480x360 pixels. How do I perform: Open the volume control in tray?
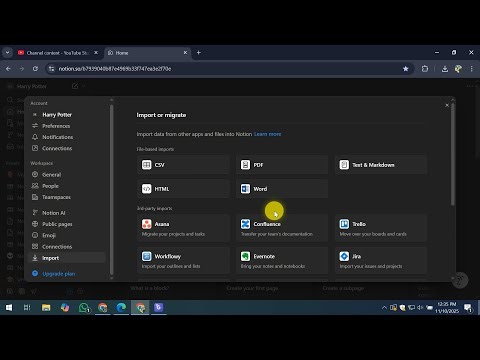pyautogui.click(x=420, y=307)
